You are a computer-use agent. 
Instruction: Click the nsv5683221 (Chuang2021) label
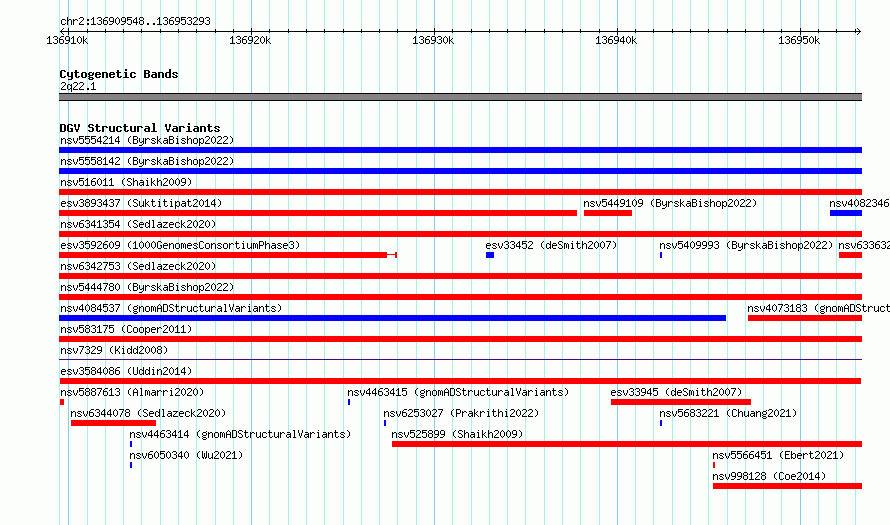tap(728, 413)
